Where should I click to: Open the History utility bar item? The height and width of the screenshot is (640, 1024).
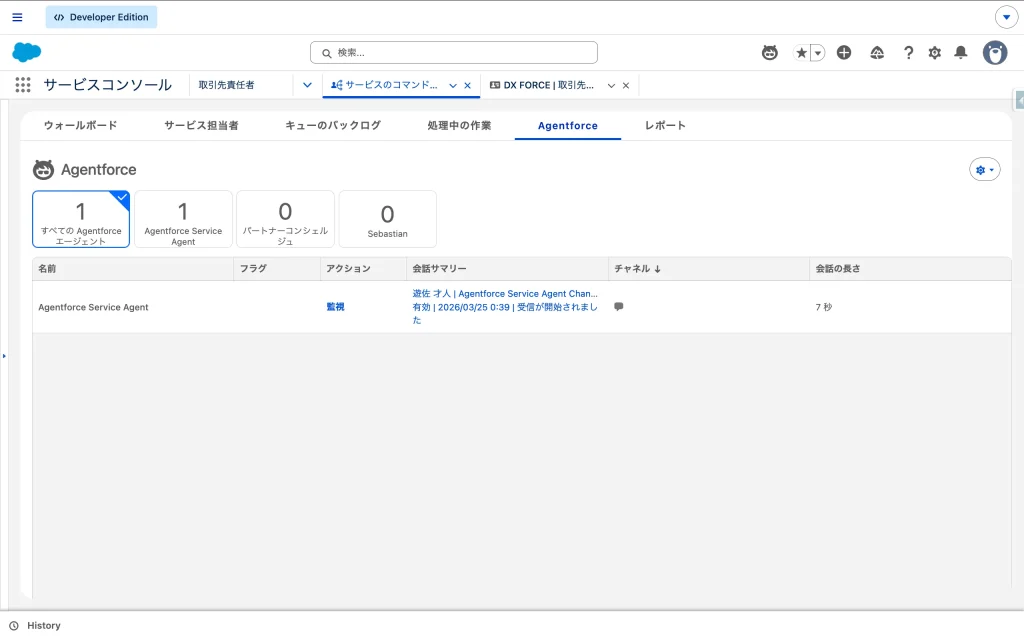[35, 625]
